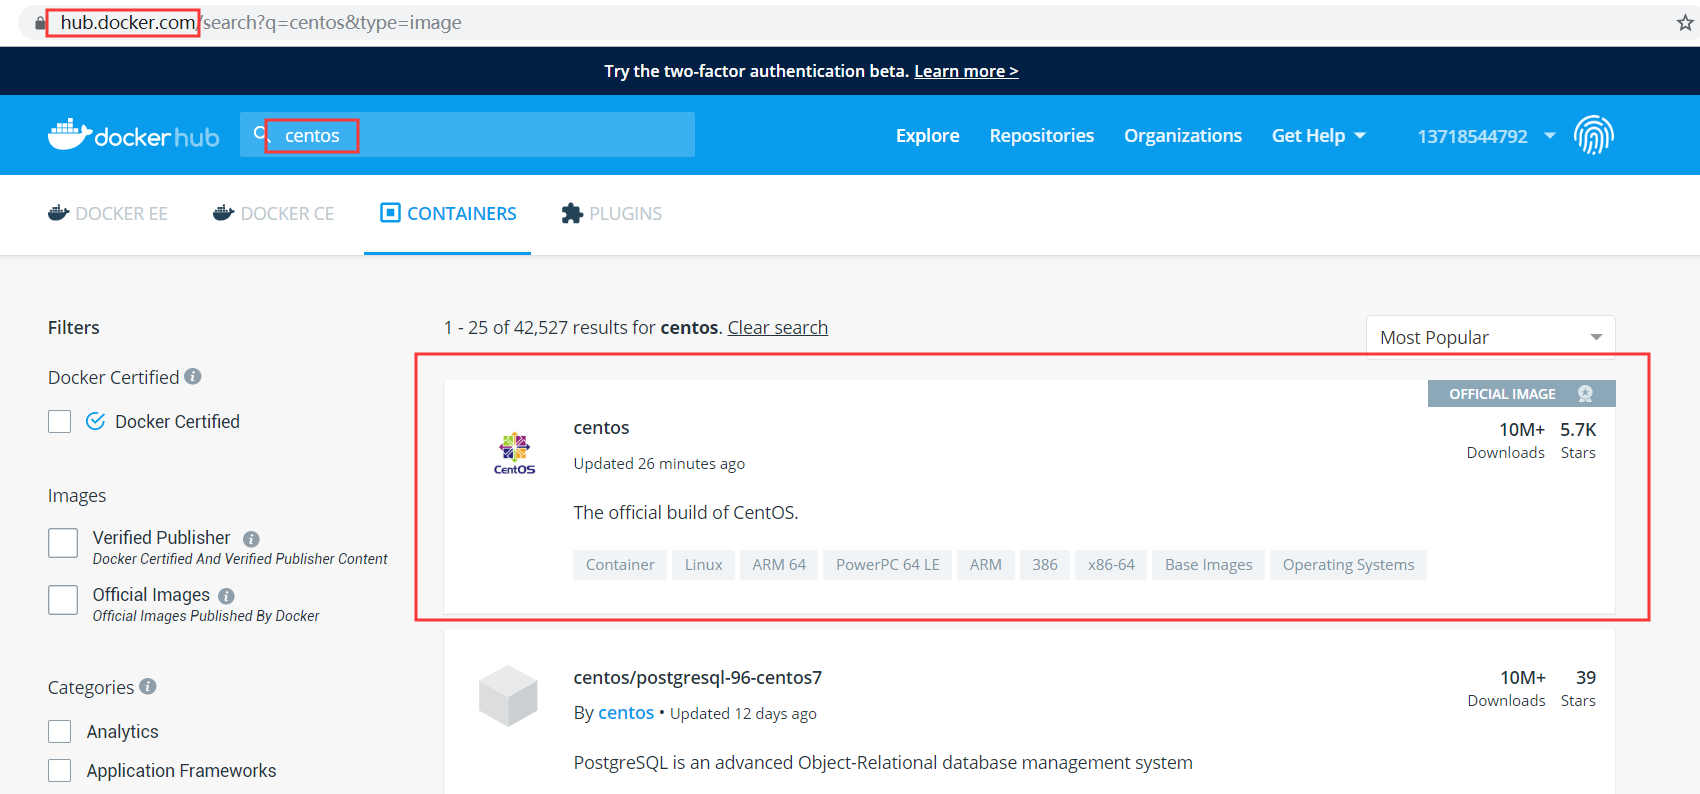The width and height of the screenshot is (1700, 794).
Task: Check the Verified Publisher filter
Action: (63, 543)
